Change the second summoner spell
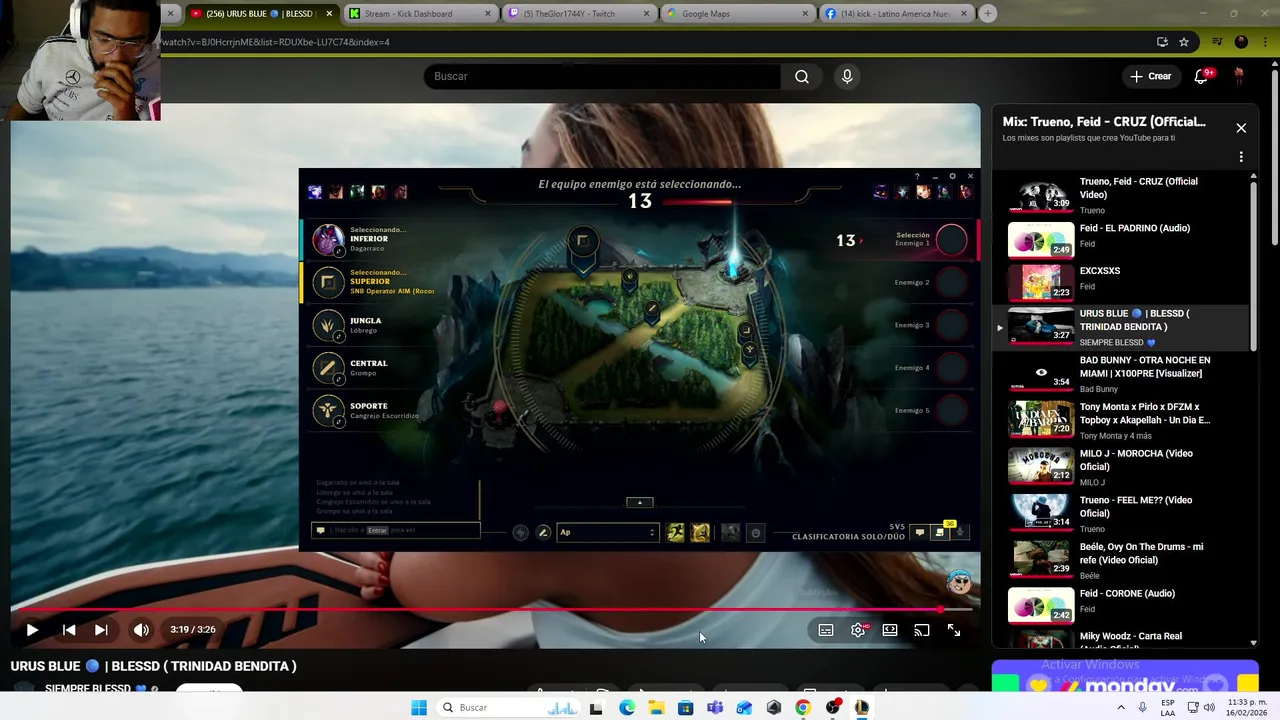1280x720 pixels. tap(700, 533)
